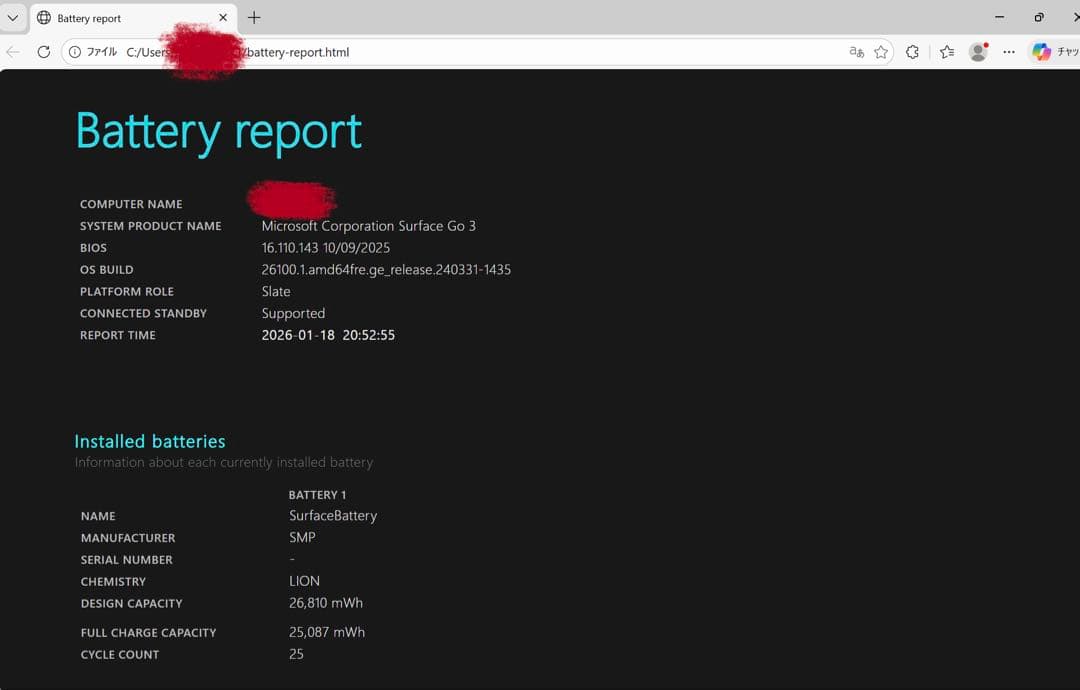Click the Battery report page heading

coord(217,130)
